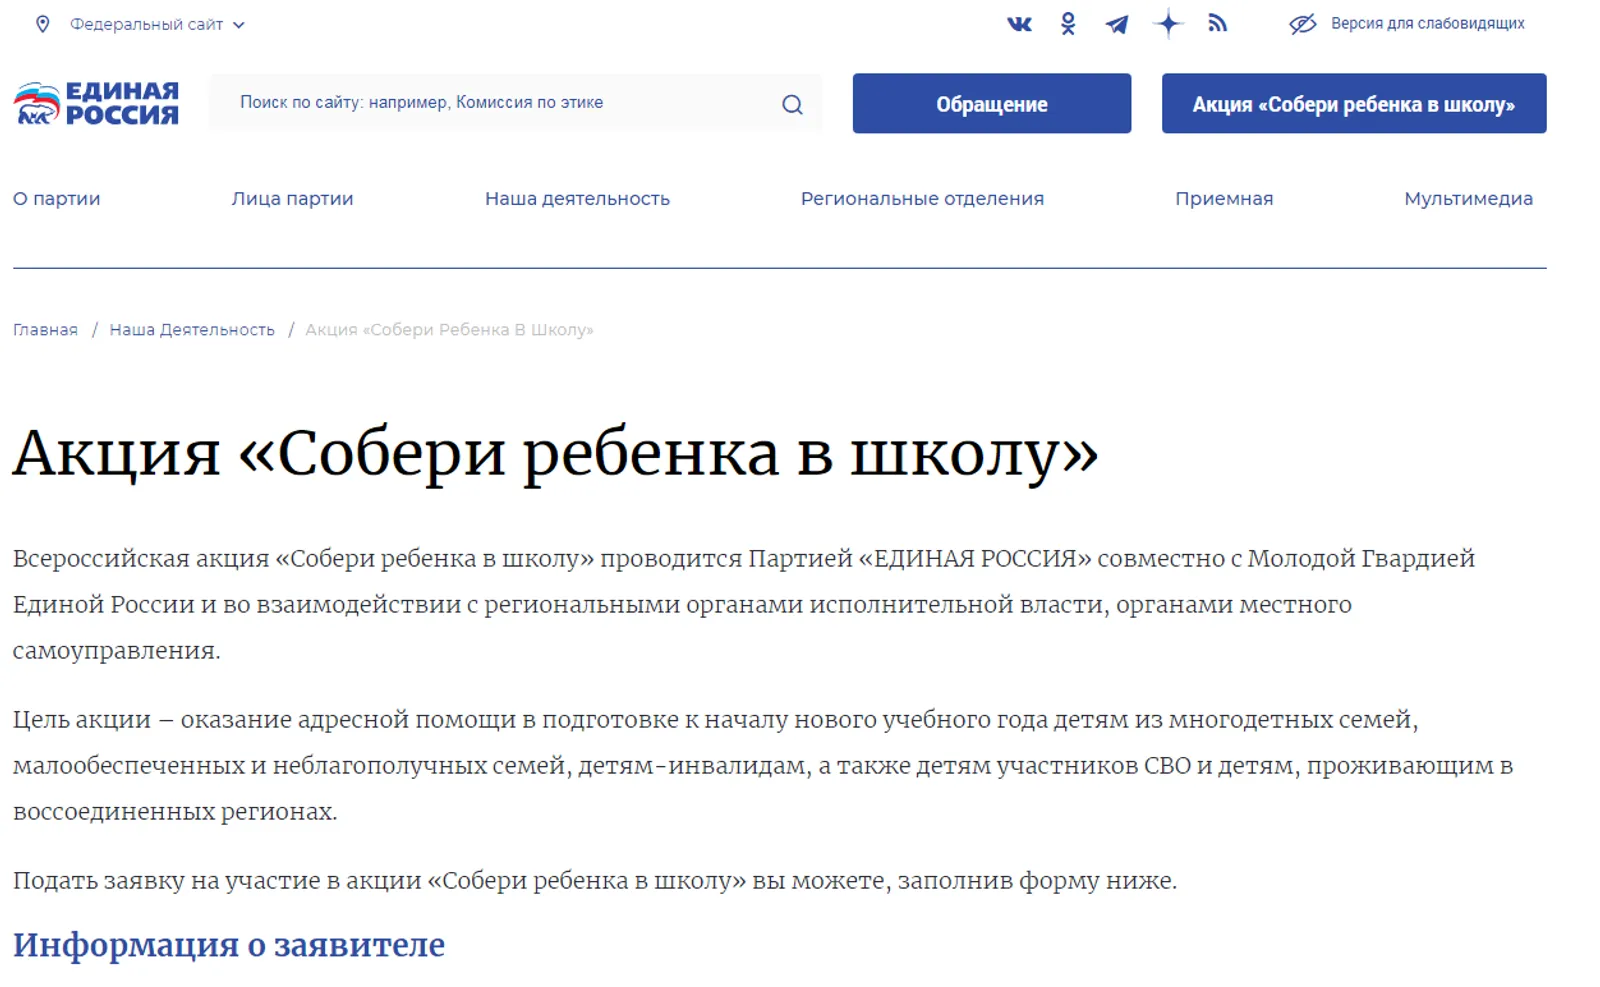The width and height of the screenshot is (1600, 987).
Task: Open the Приемная menu
Action: tap(1224, 198)
